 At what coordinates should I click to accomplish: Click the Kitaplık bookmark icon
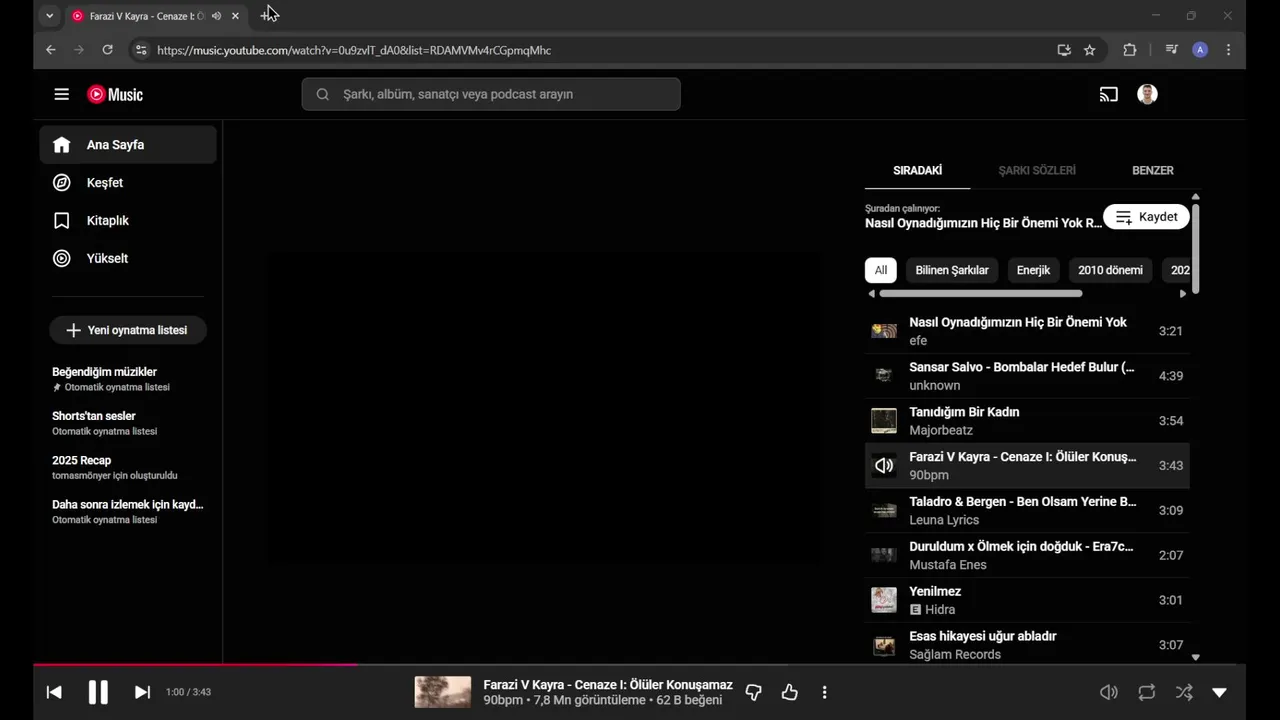click(61, 221)
